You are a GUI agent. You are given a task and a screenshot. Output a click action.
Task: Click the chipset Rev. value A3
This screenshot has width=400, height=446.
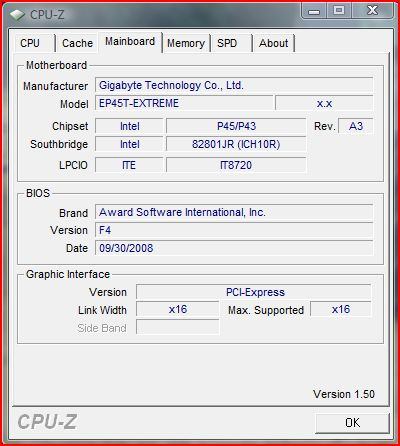356,126
